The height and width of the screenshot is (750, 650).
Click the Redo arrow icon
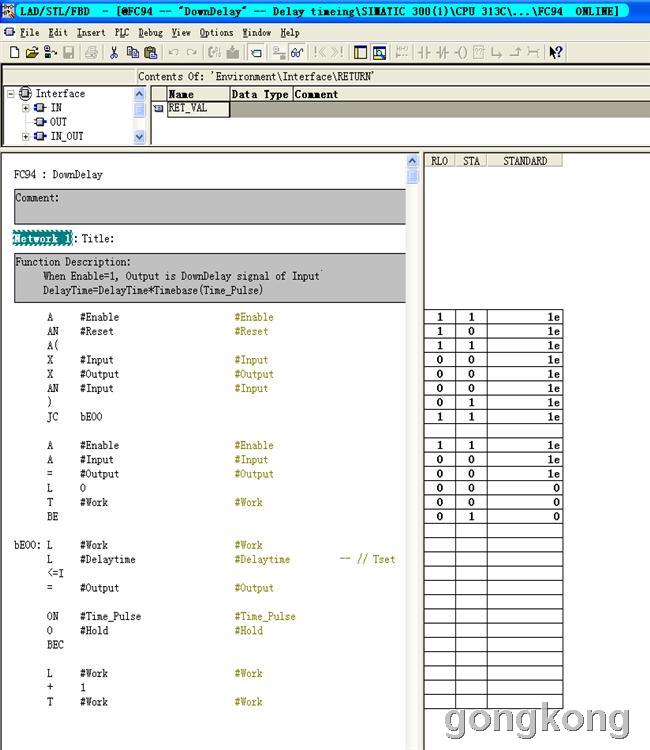pos(191,52)
